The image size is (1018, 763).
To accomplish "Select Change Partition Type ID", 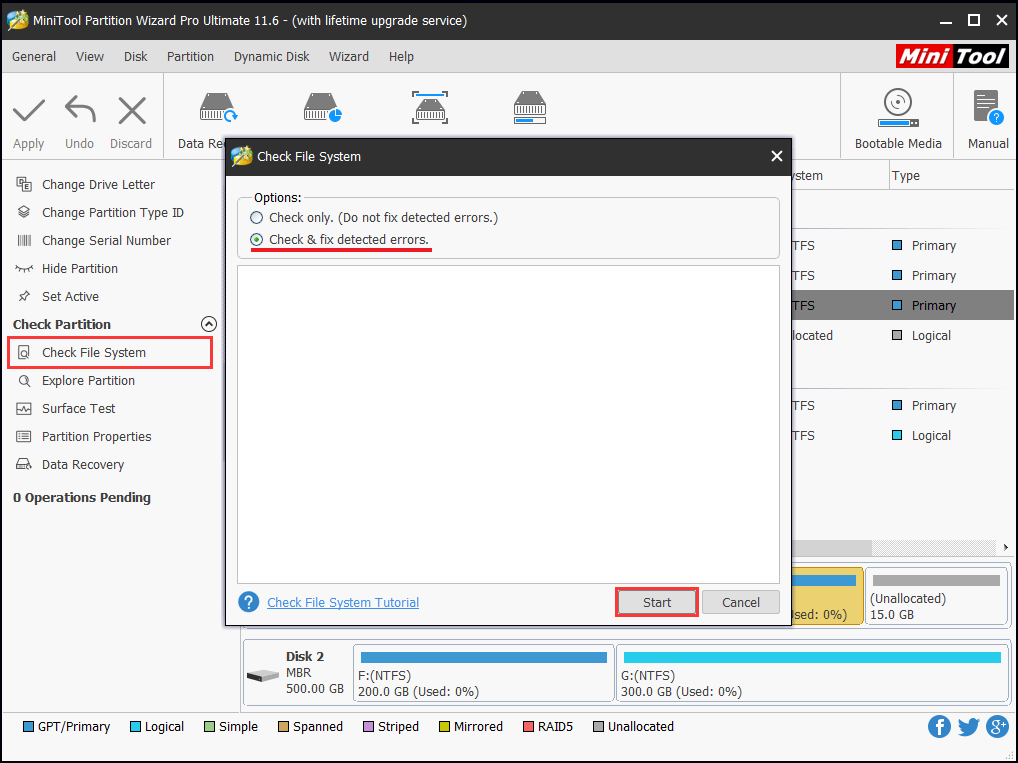I will click(112, 212).
